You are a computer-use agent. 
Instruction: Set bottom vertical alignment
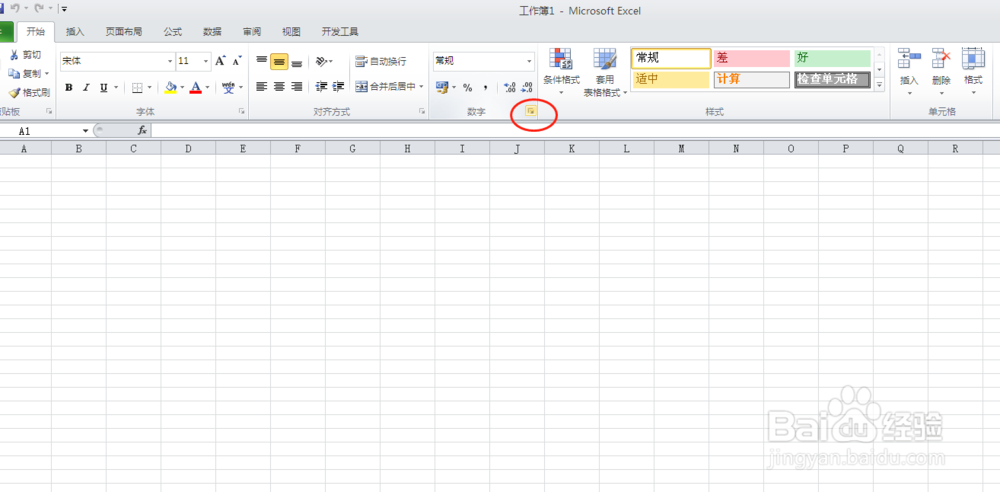coord(297,61)
